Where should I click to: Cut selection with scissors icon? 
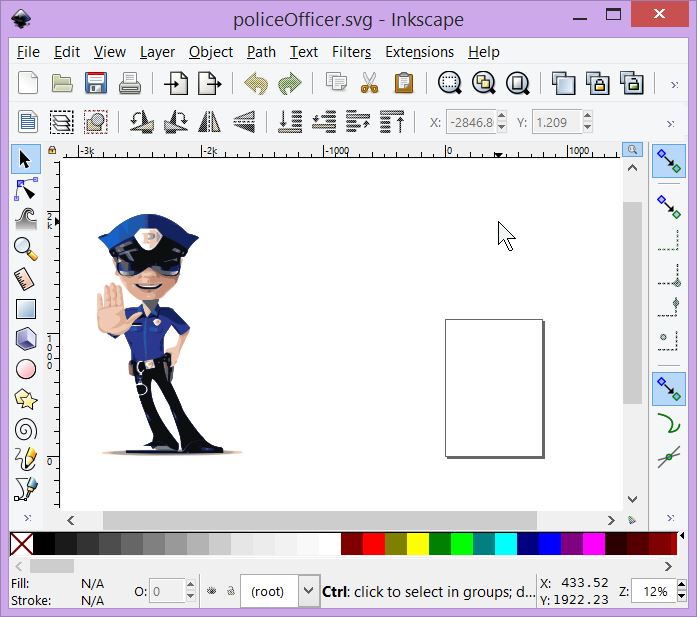coord(369,83)
